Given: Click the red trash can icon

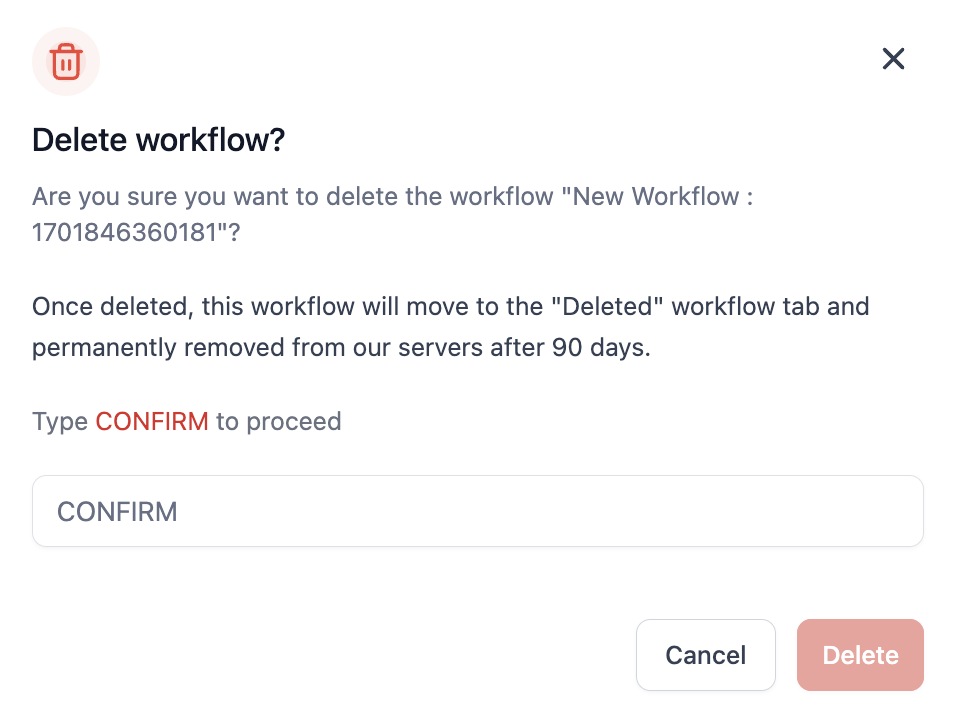Looking at the screenshot, I should pyautogui.click(x=66, y=61).
